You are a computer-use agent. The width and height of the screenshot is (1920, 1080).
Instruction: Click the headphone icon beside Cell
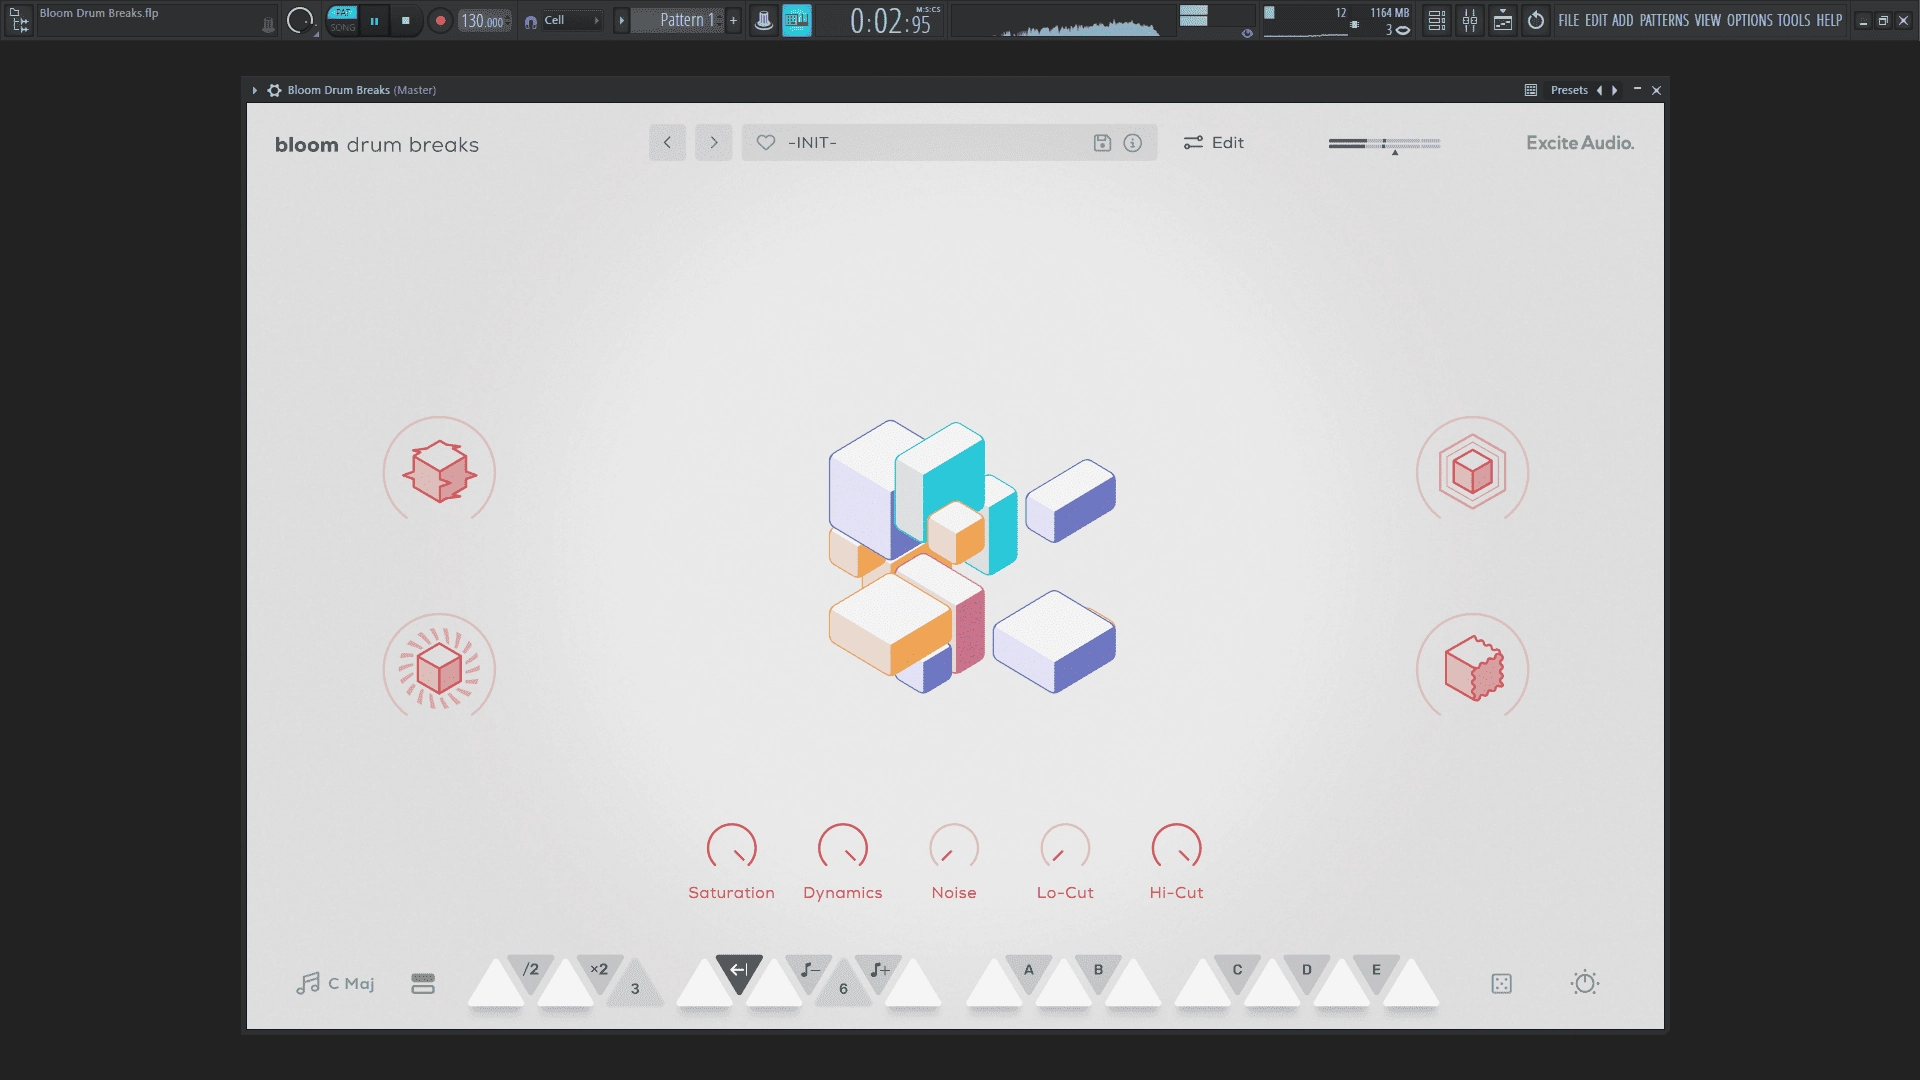(x=531, y=21)
